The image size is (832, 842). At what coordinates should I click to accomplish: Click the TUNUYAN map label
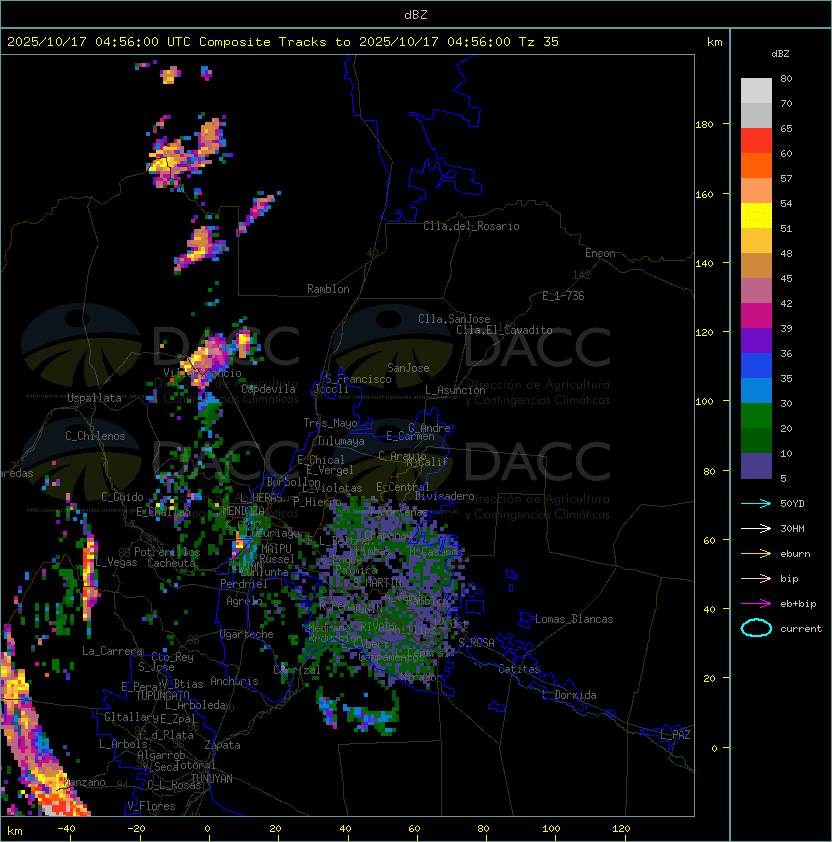[x=212, y=778]
